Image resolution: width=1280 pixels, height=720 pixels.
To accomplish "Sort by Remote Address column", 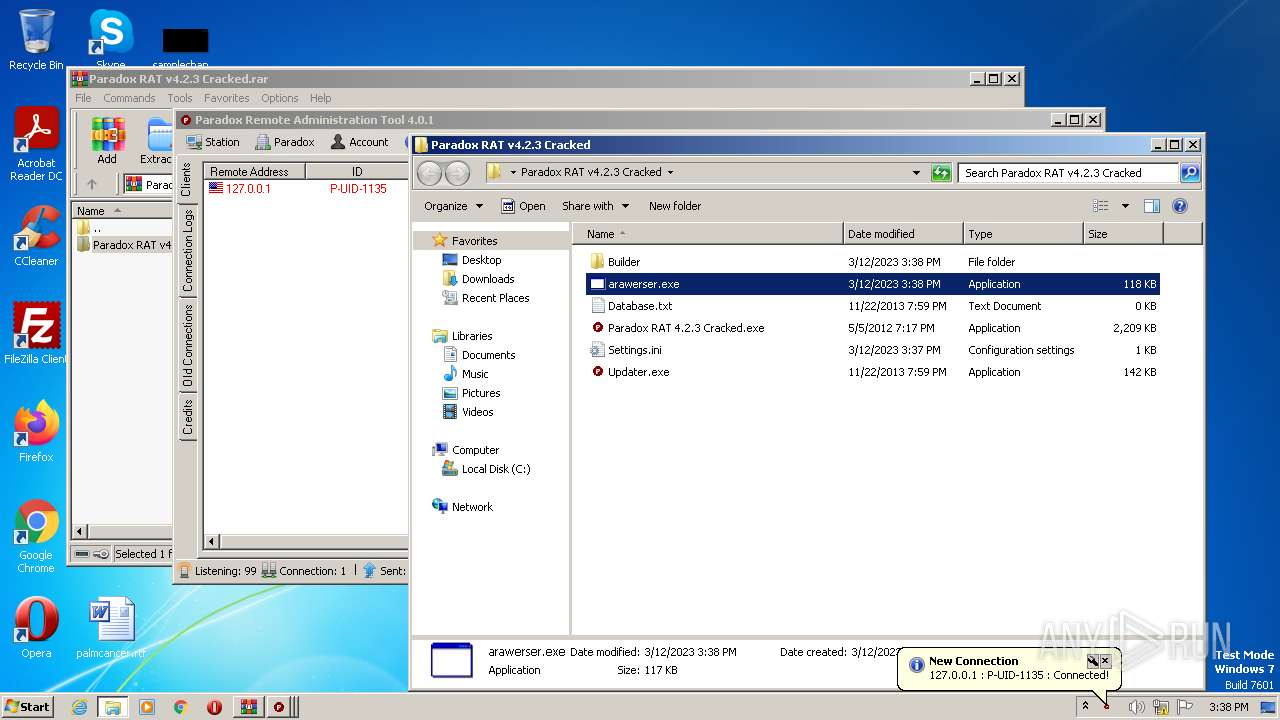I will click(x=254, y=171).
